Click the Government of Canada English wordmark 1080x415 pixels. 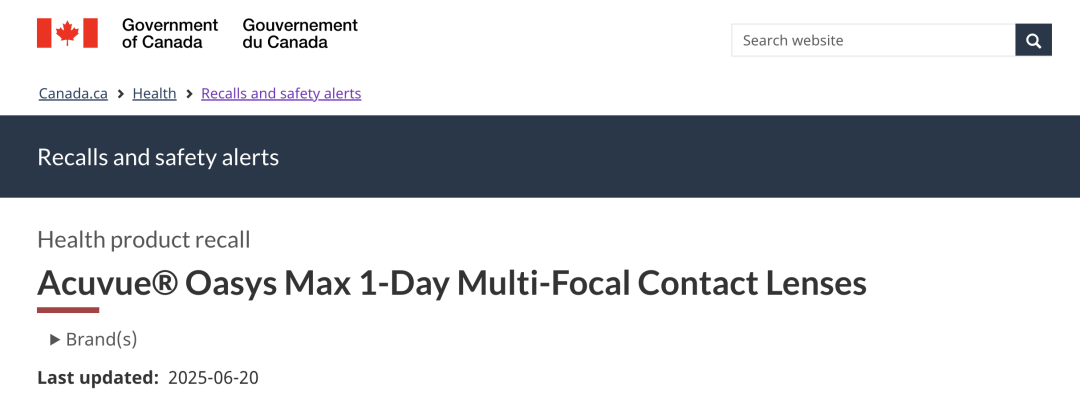[169, 33]
